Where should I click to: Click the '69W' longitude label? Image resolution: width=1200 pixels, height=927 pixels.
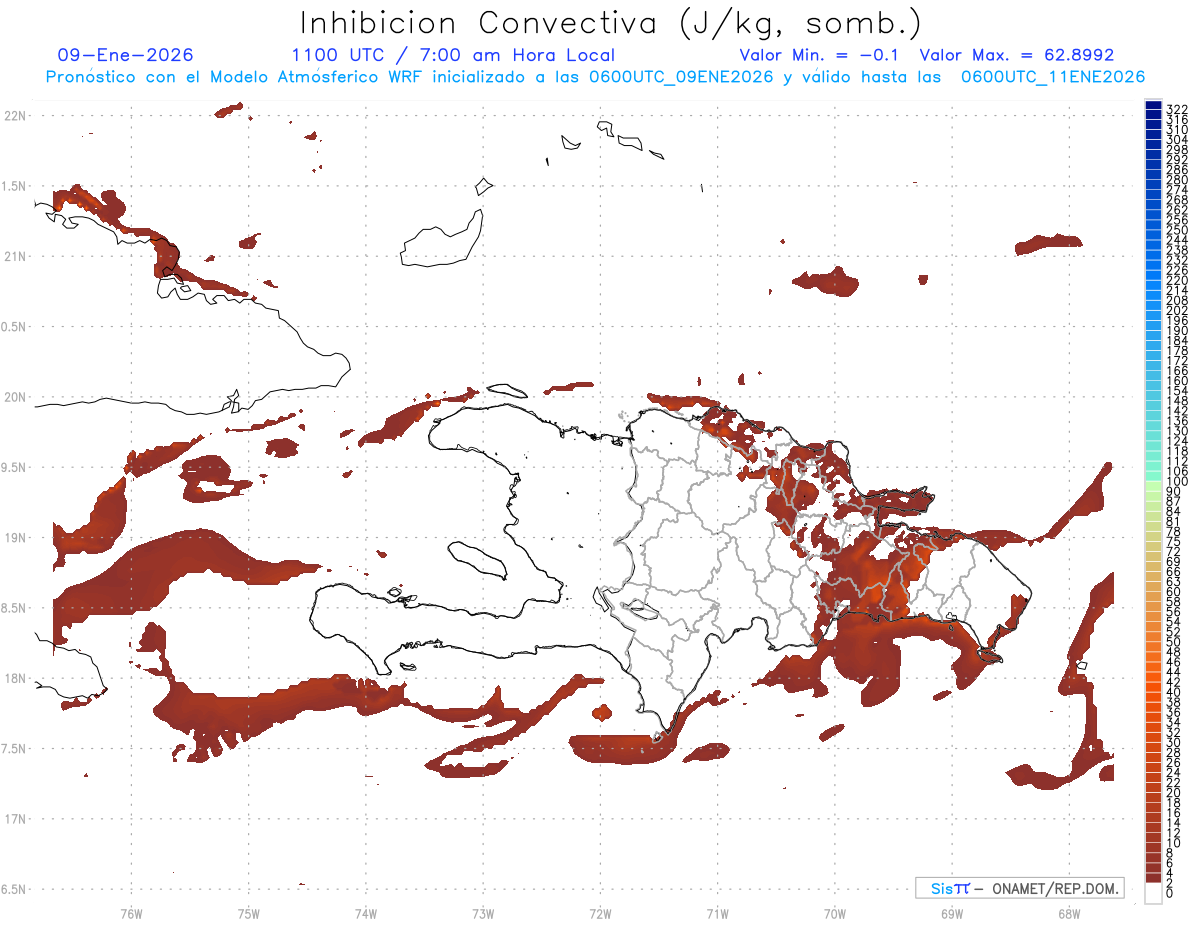(951, 913)
